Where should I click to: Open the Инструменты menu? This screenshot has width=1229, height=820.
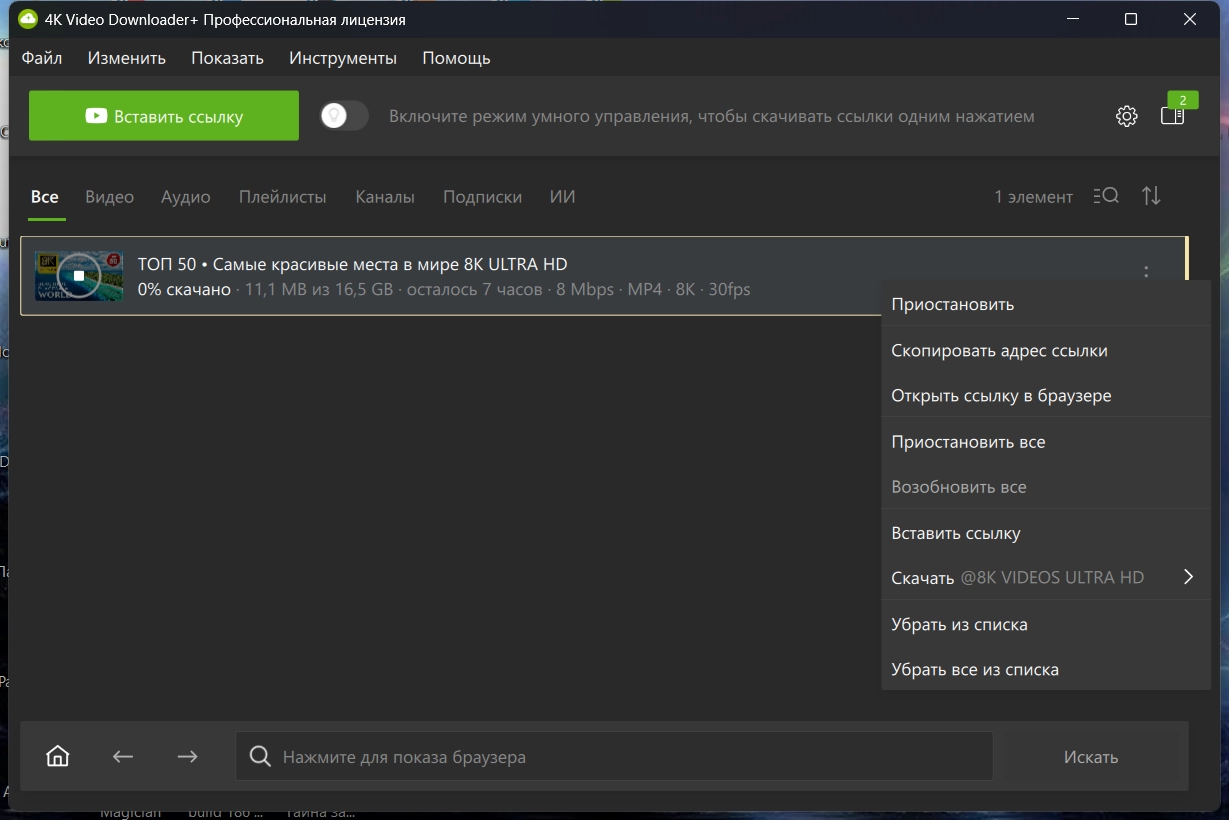[343, 58]
